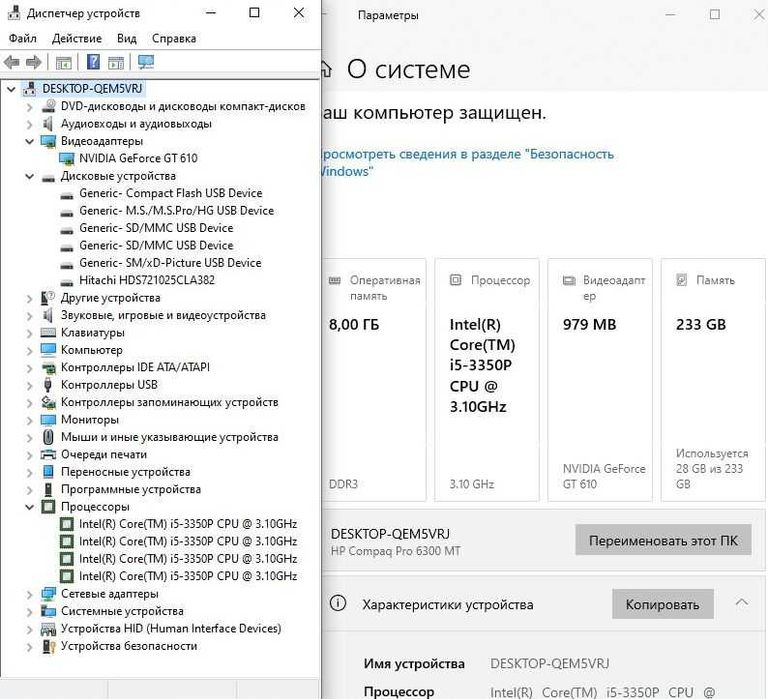This screenshot has width=768, height=699.
Task: Click the IDE ATA/ATAPI controllers icon
Action: 48,367
